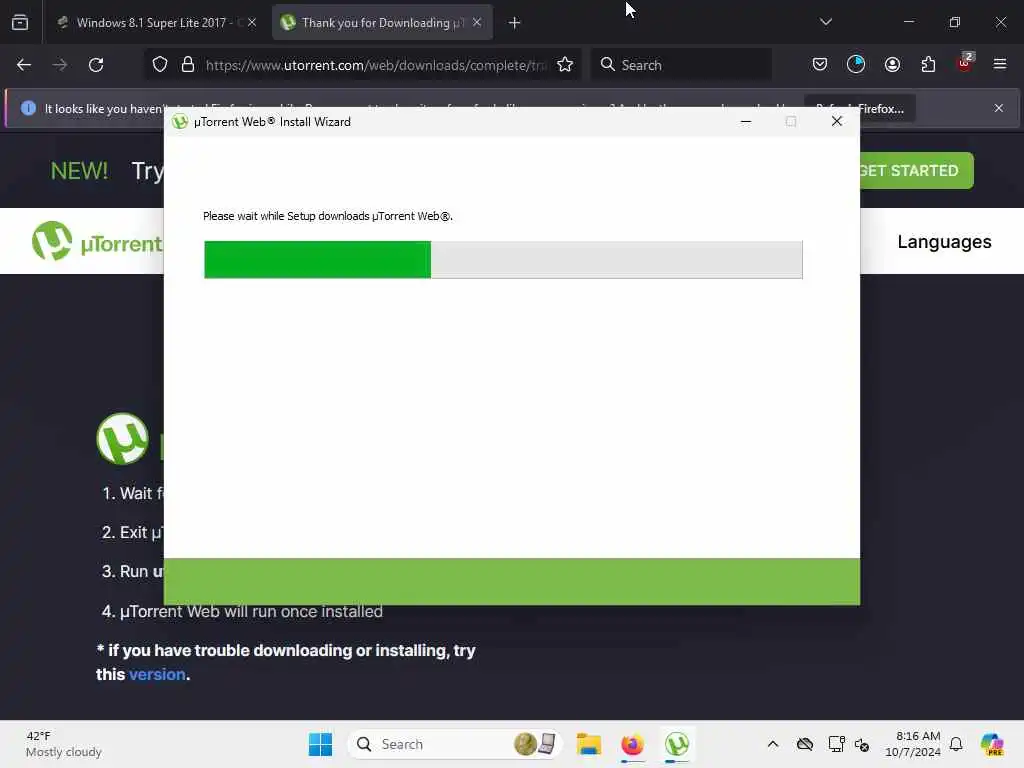This screenshot has height=768, width=1024.
Task: Click the version link
Action: 157,675
